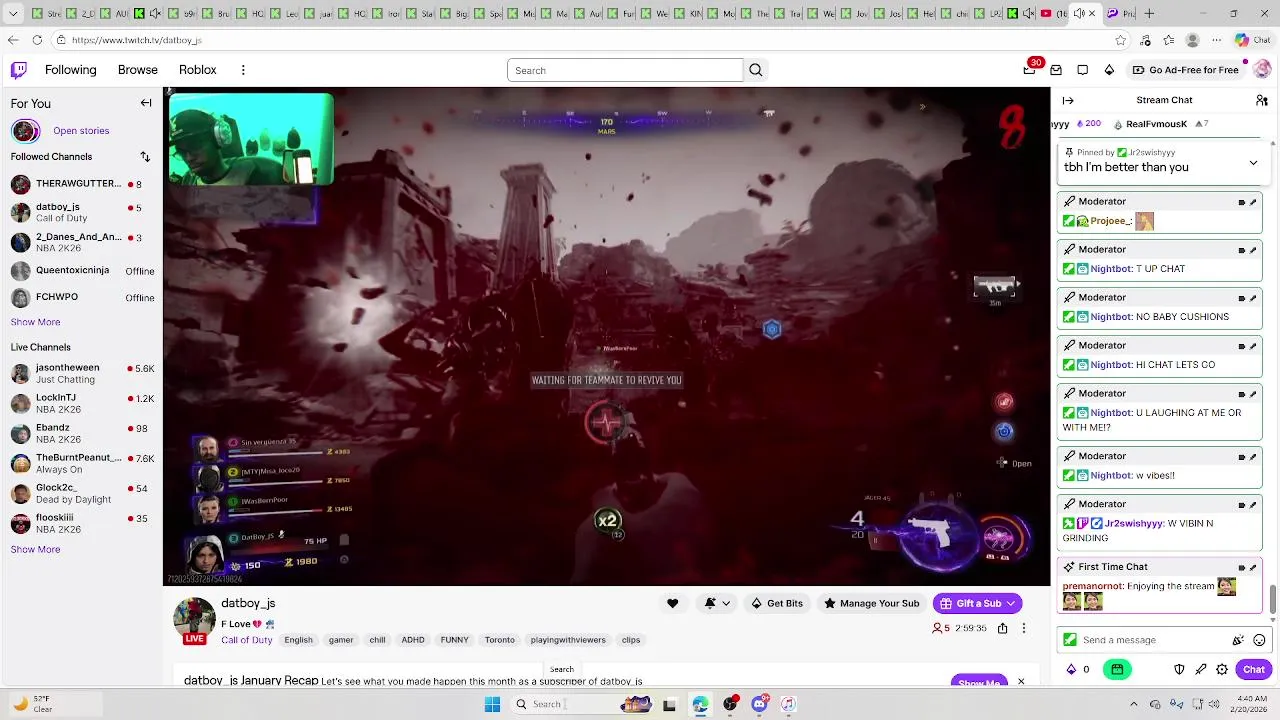Image resolution: width=1280 pixels, height=720 pixels.
Task: Go to the Browse tab
Action: click(x=138, y=70)
